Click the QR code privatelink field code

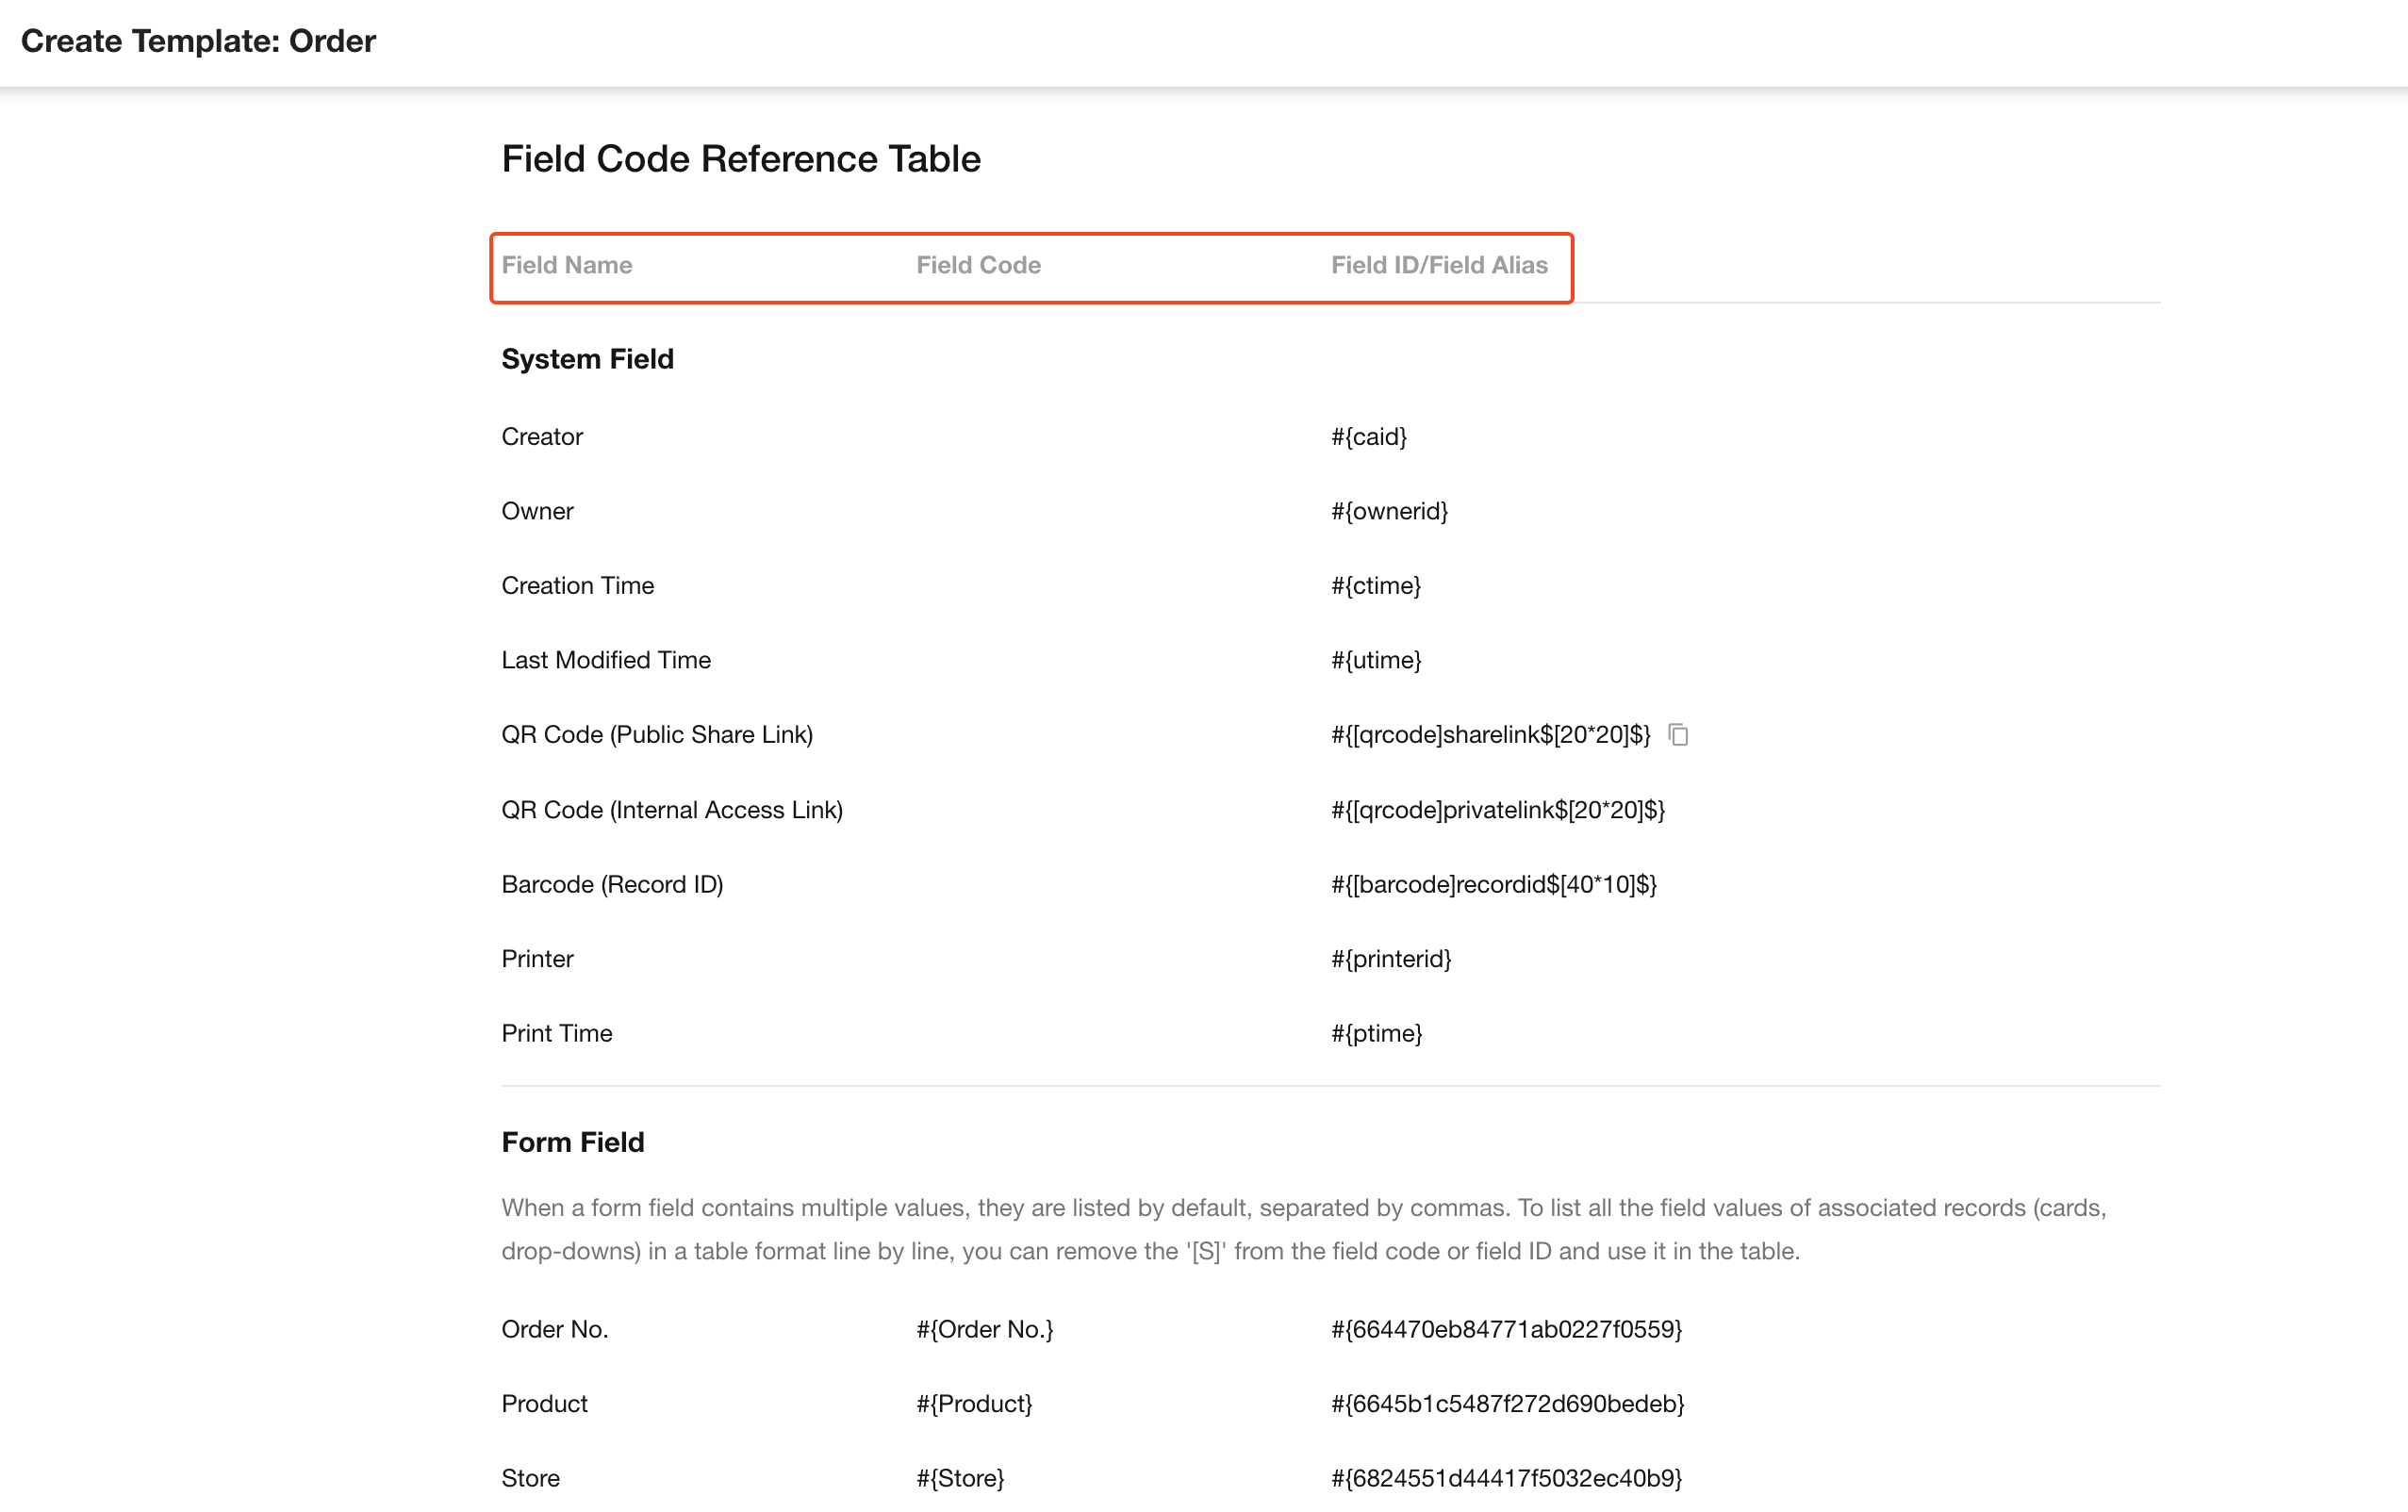click(1497, 810)
